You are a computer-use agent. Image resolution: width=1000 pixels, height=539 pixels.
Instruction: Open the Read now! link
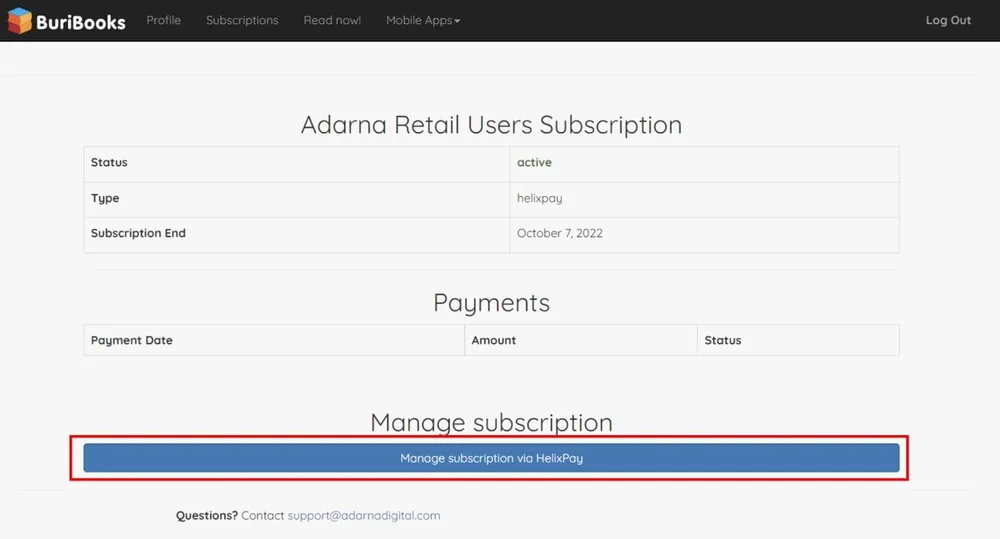(x=332, y=20)
